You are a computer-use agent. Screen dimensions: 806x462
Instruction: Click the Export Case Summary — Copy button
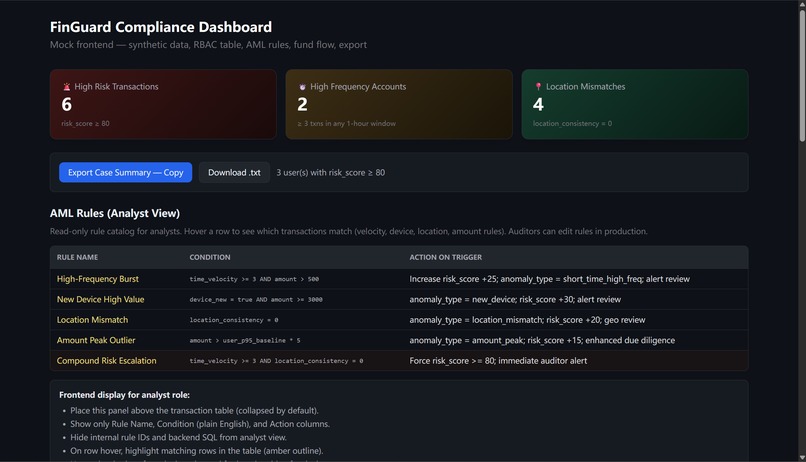[x=125, y=173]
